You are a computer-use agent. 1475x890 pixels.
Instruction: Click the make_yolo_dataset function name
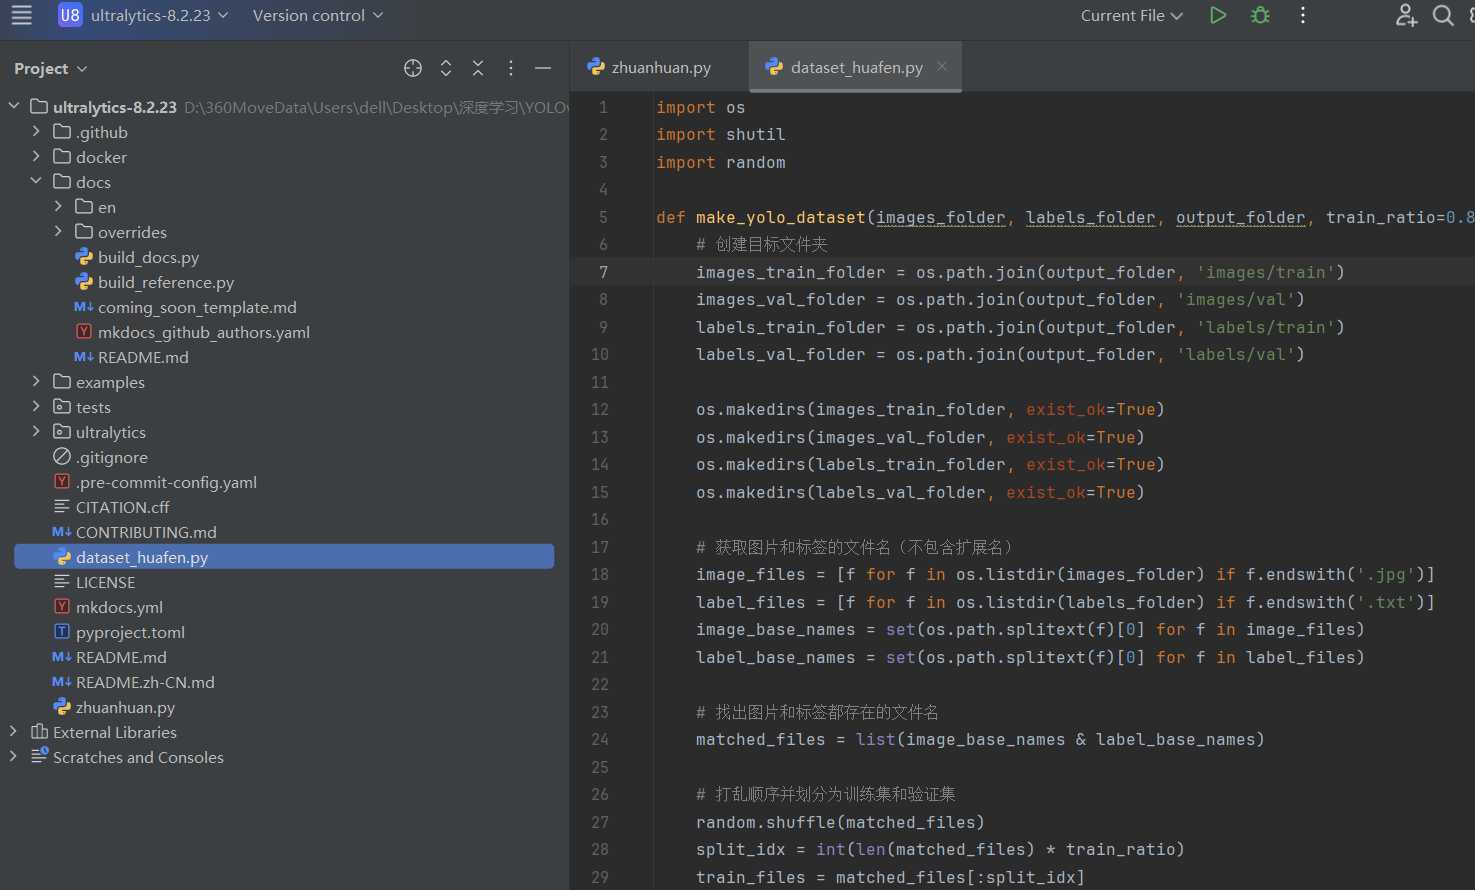tap(781, 217)
